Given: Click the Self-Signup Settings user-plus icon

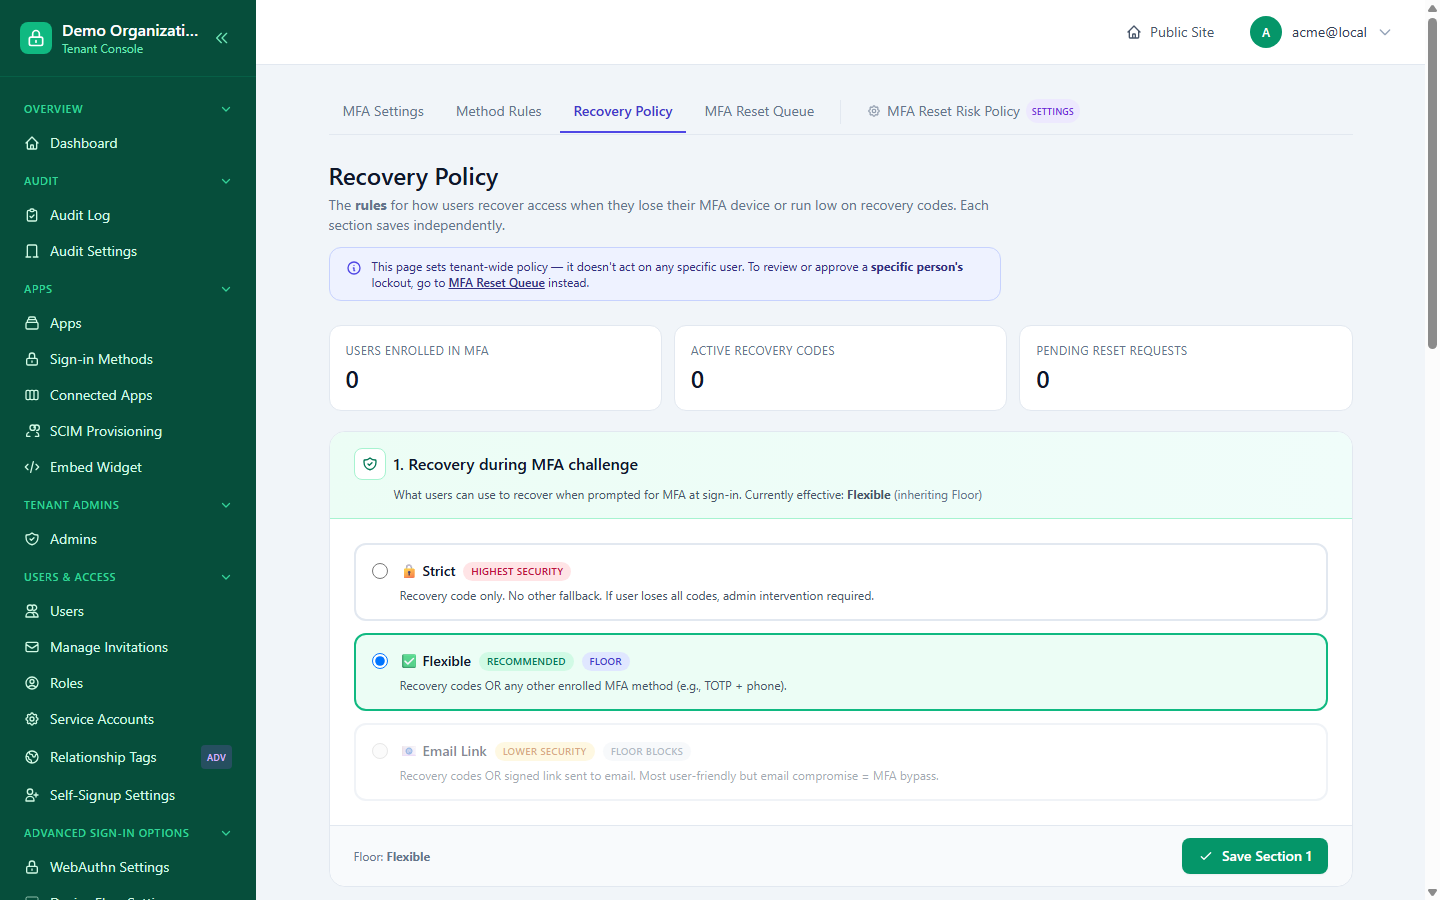Looking at the screenshot, I should click(32, 795).
